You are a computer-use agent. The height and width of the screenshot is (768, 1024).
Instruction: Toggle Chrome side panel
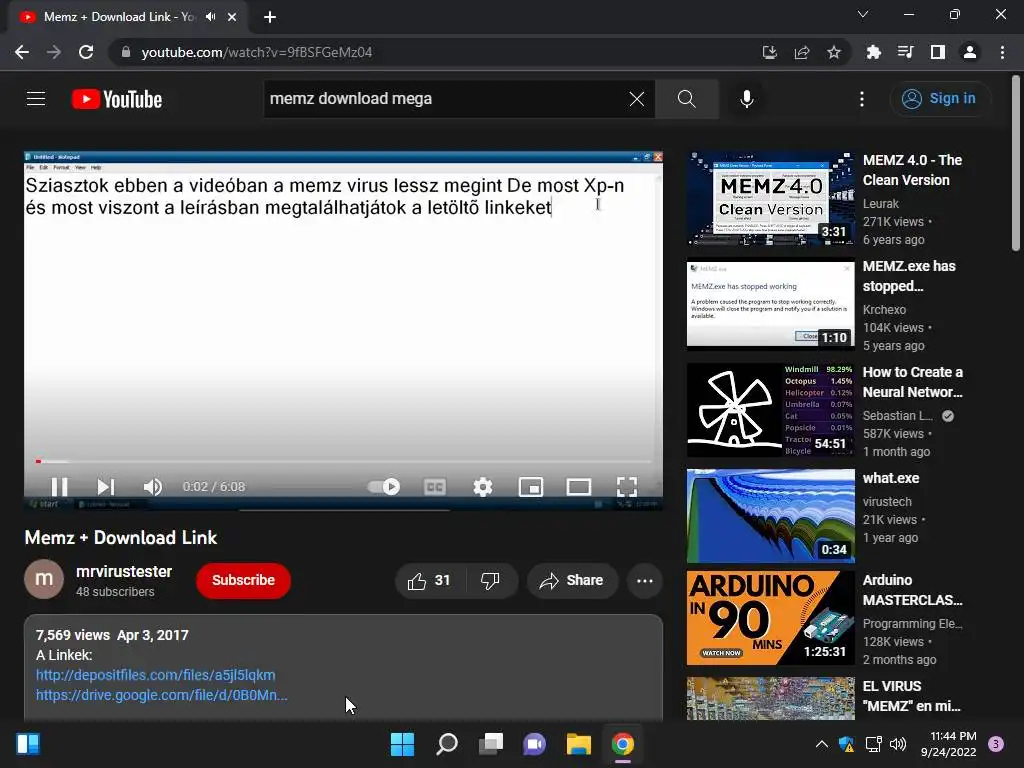coord(938,52)
